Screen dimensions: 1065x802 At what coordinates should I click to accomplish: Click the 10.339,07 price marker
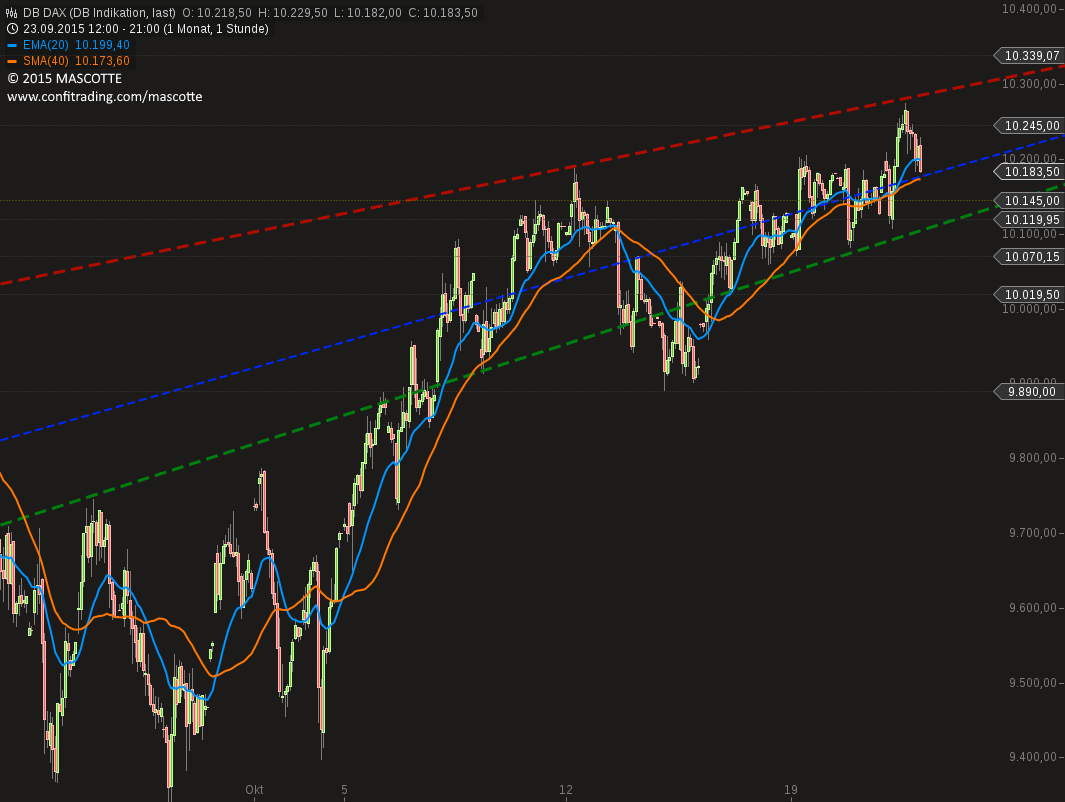click(1028, 56)
